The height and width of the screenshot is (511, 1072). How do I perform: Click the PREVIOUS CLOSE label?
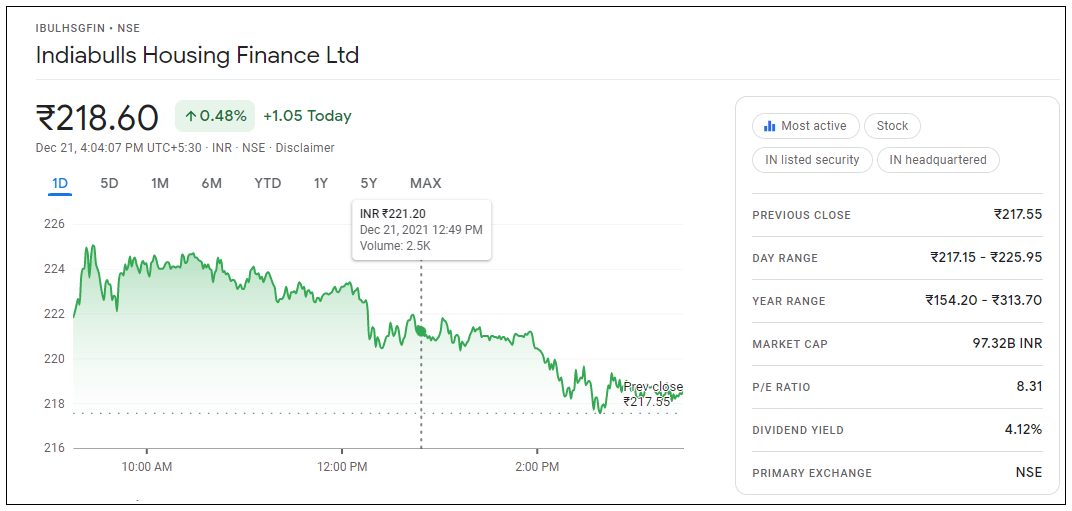(801, 215)
